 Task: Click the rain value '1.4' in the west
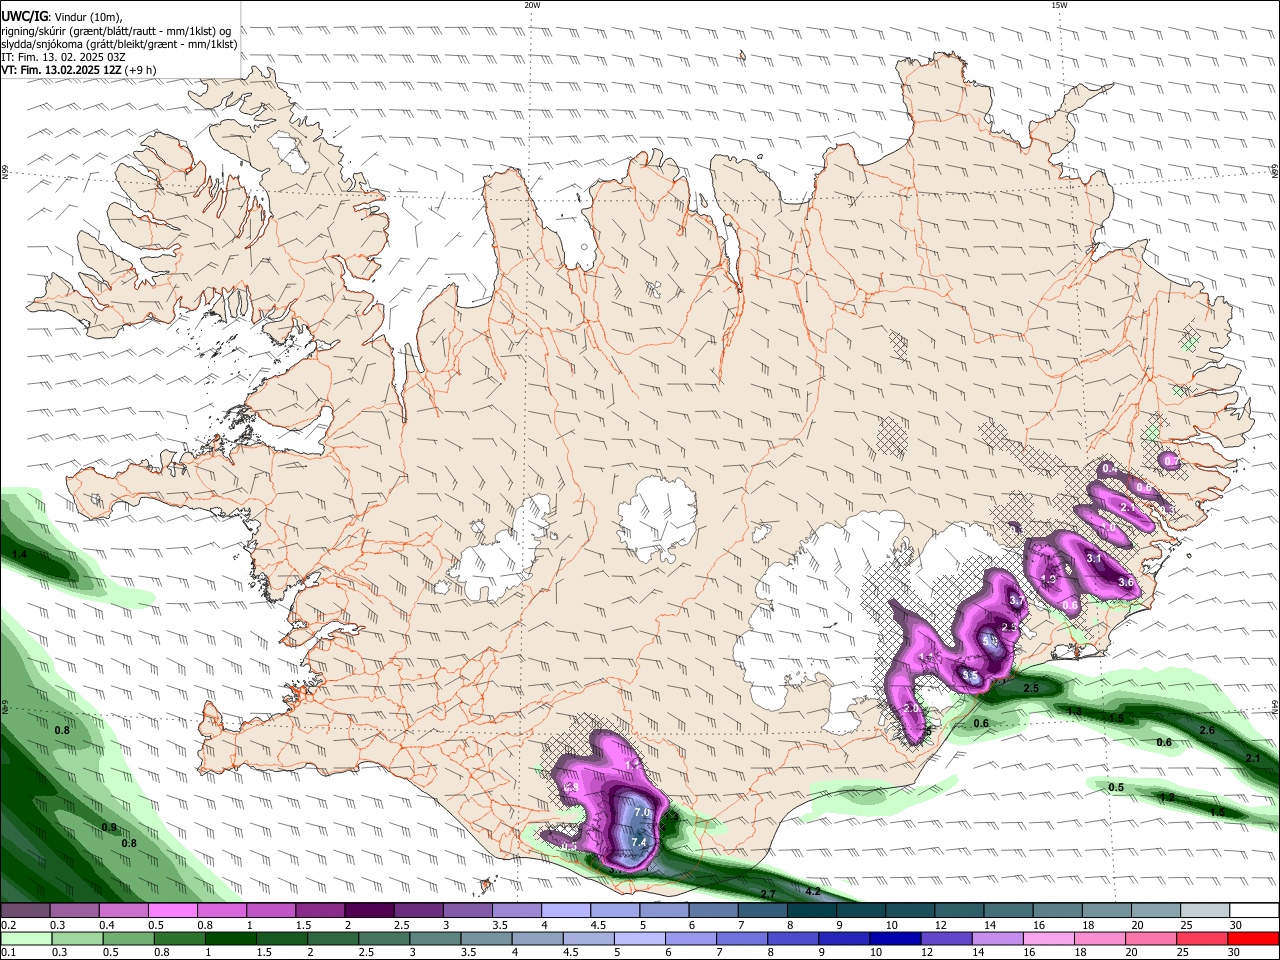[19, 554]
